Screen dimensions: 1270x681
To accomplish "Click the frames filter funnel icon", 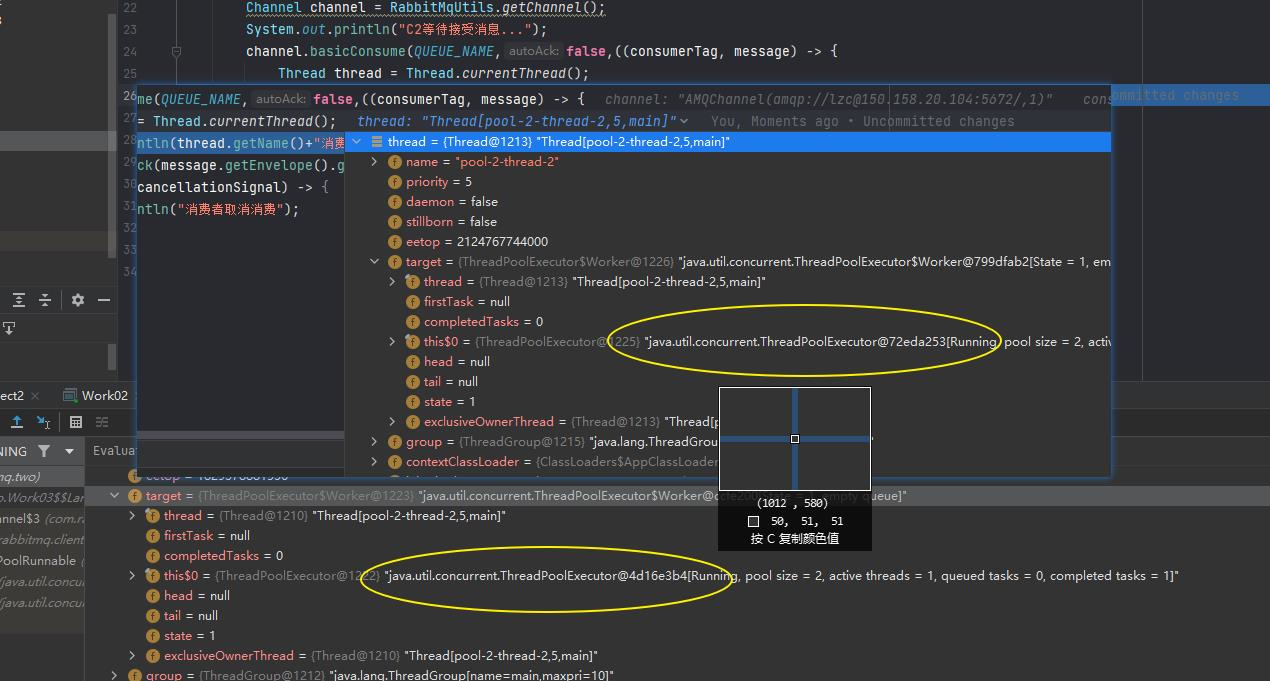I will click(x=43, y=451).
